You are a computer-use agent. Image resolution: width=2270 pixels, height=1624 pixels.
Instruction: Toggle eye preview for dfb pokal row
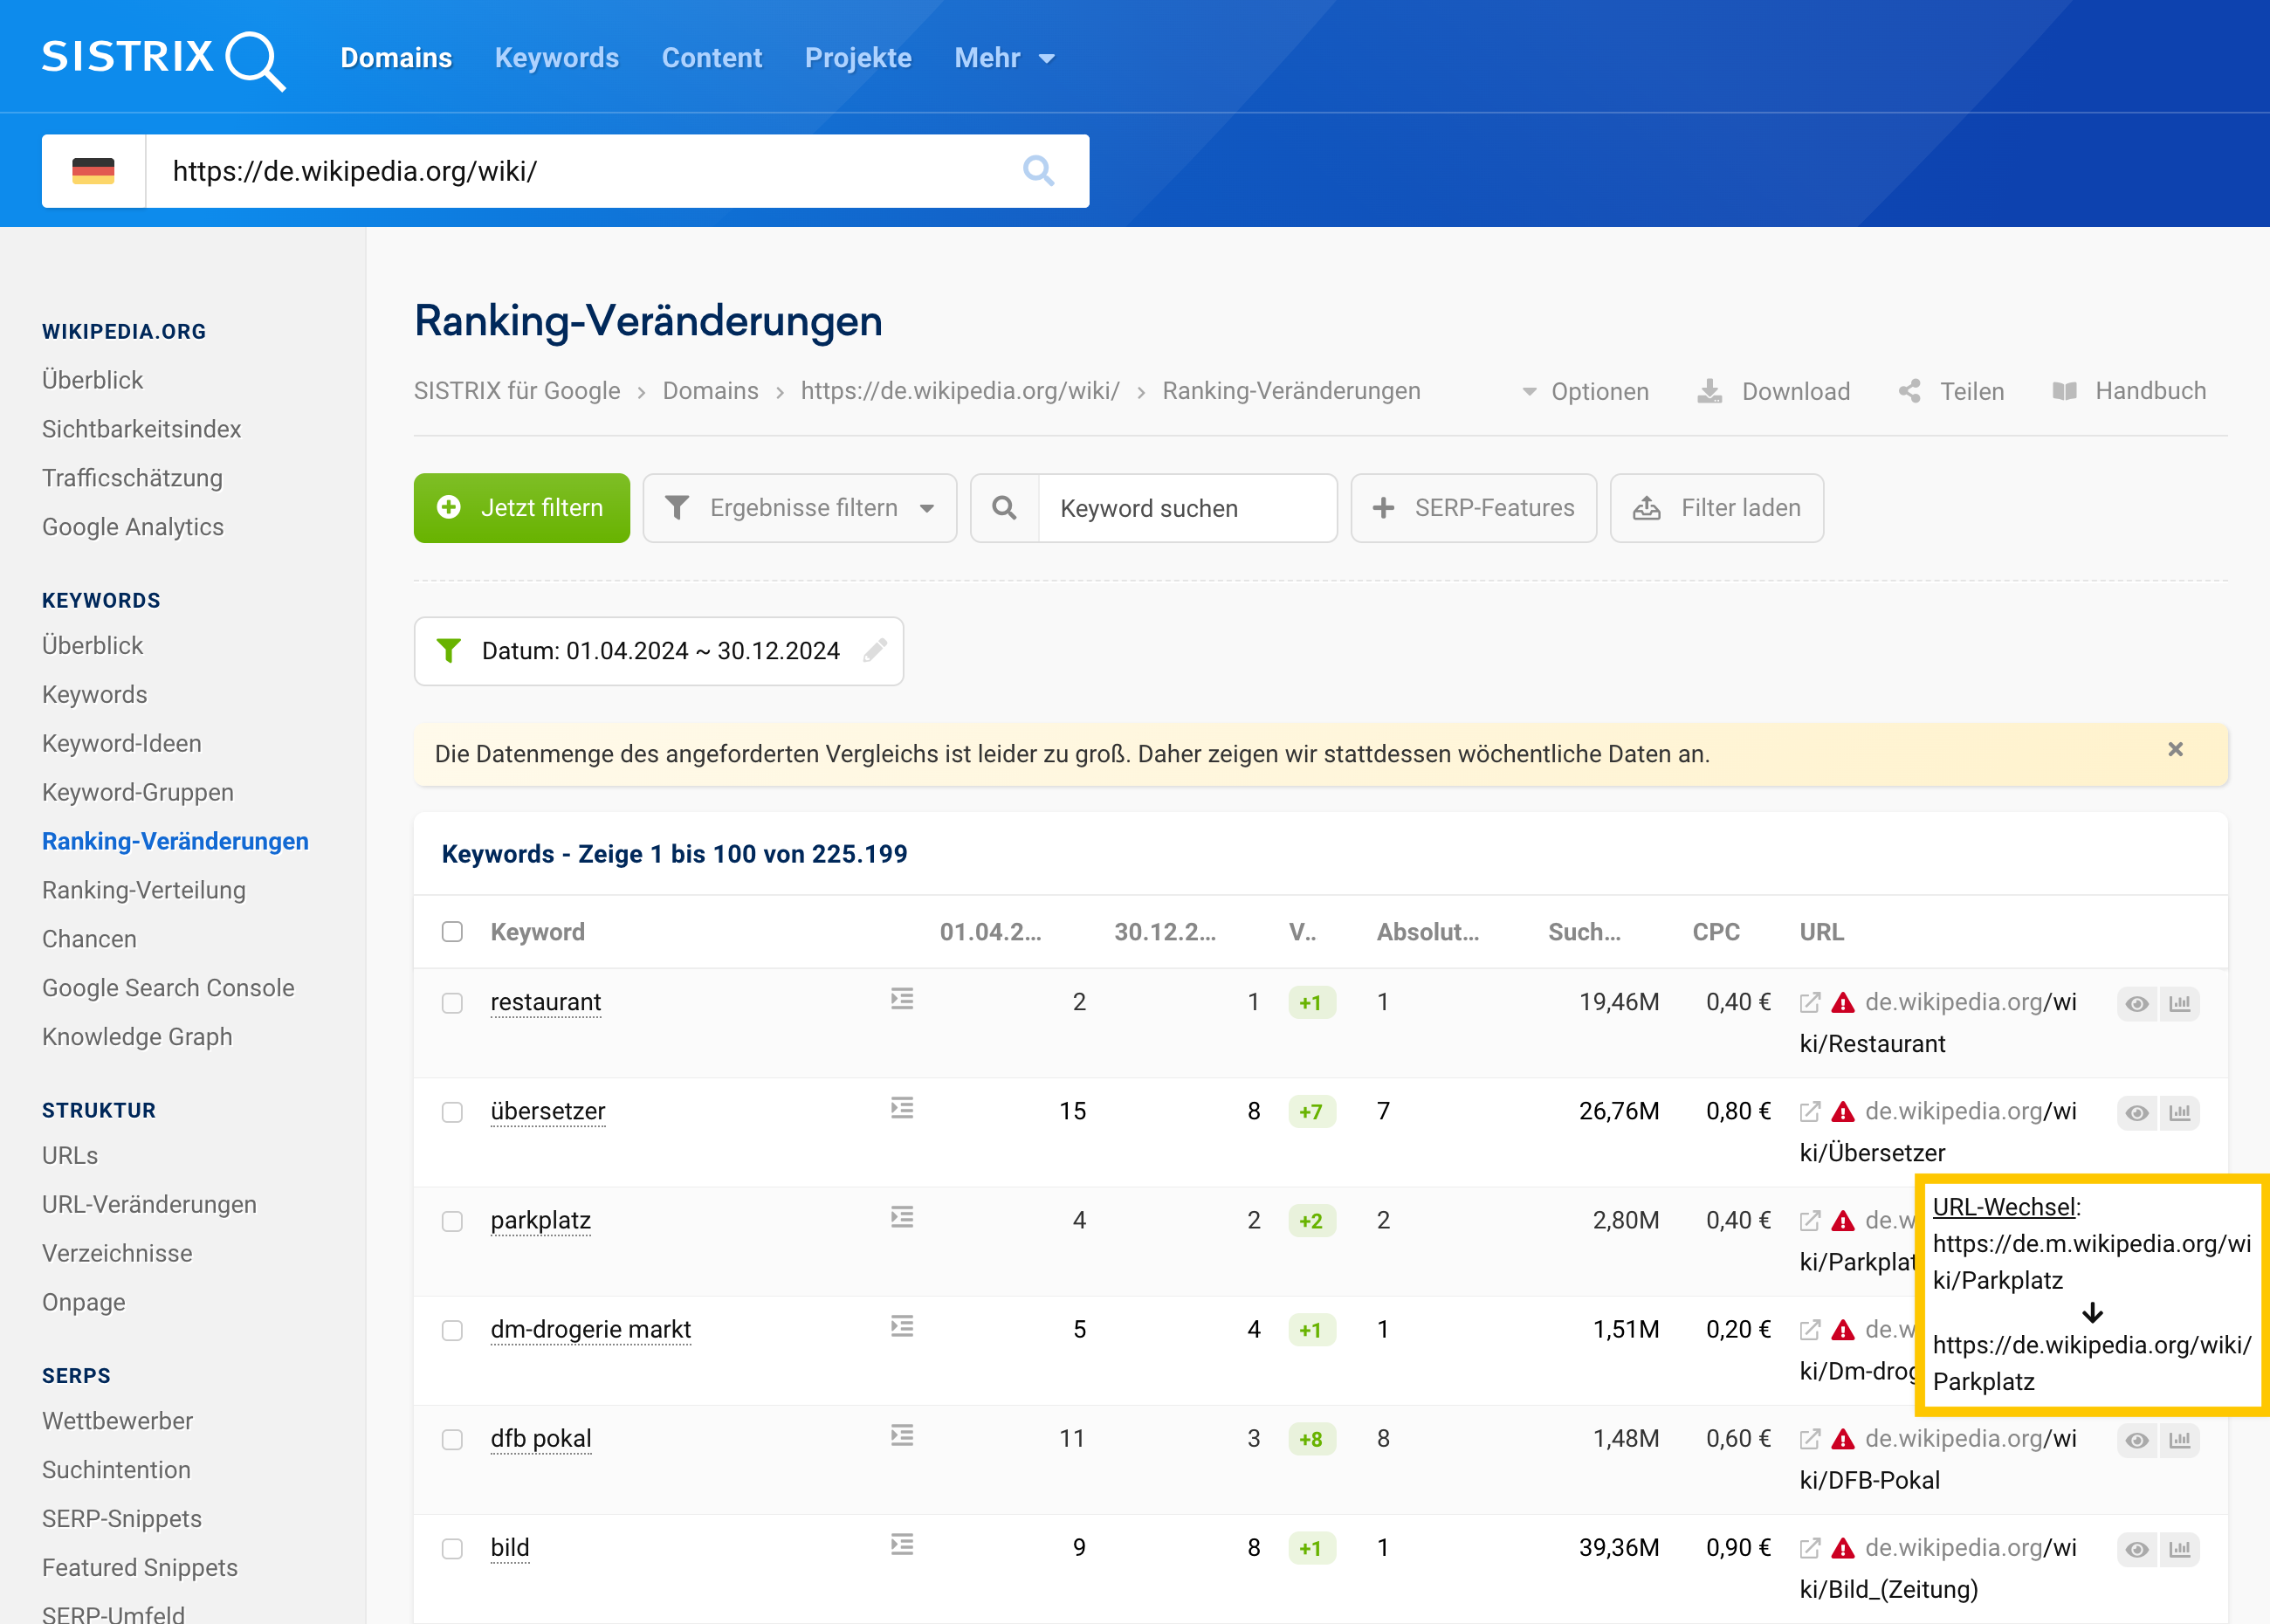(2137, 1439)
